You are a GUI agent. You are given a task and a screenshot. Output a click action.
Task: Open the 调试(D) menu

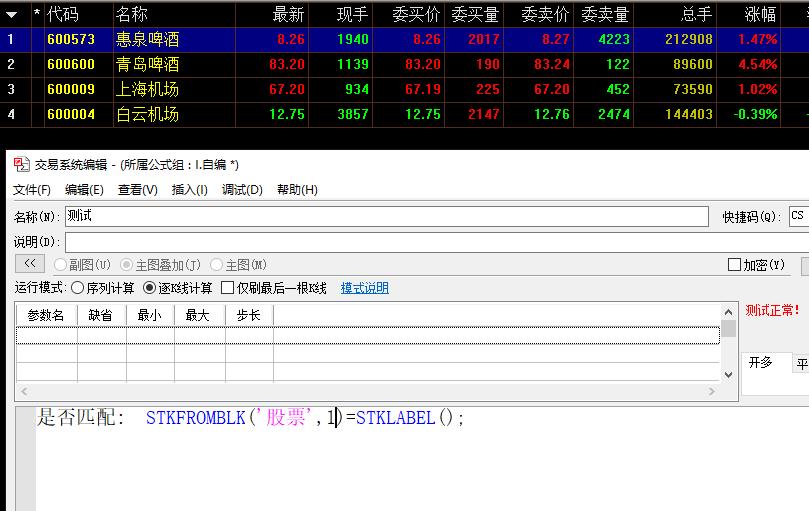[242, 190]
